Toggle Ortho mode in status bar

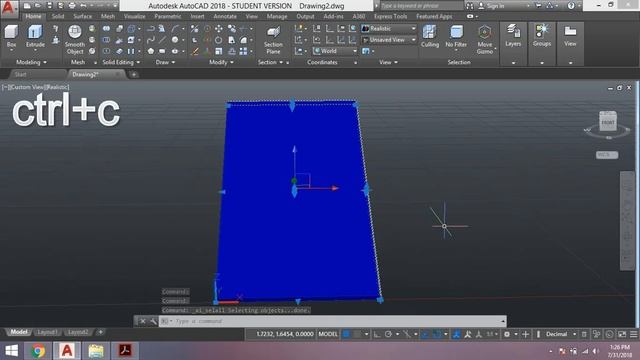(x=377, y=334)
